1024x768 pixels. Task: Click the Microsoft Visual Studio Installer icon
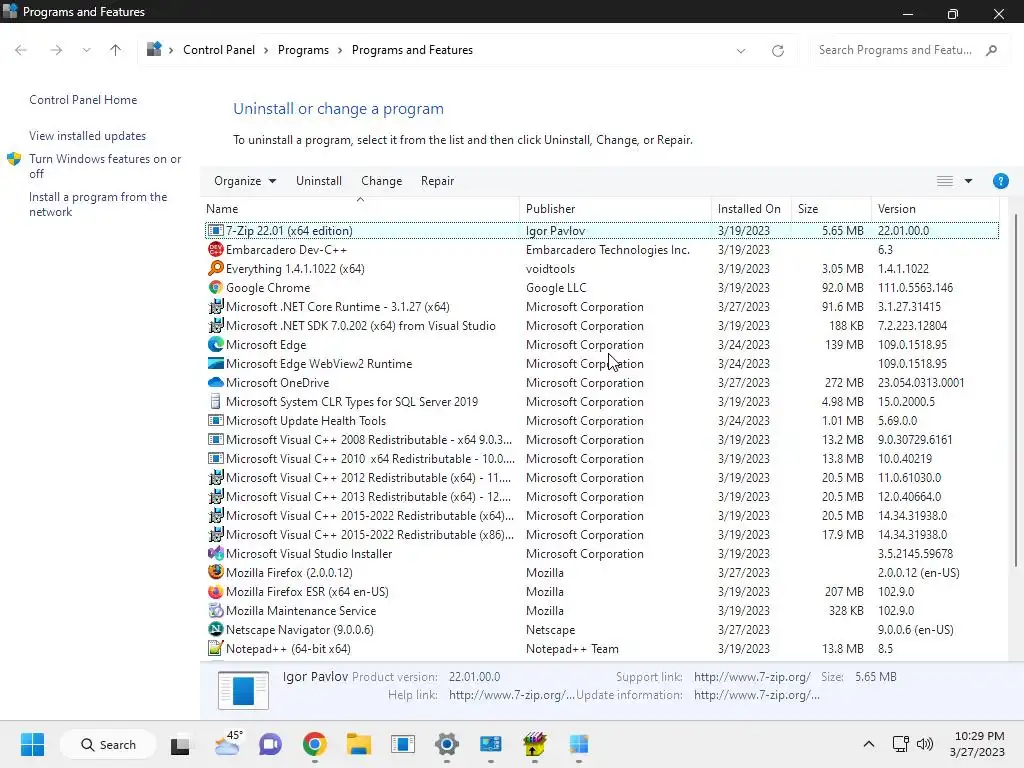pos(216,553)
